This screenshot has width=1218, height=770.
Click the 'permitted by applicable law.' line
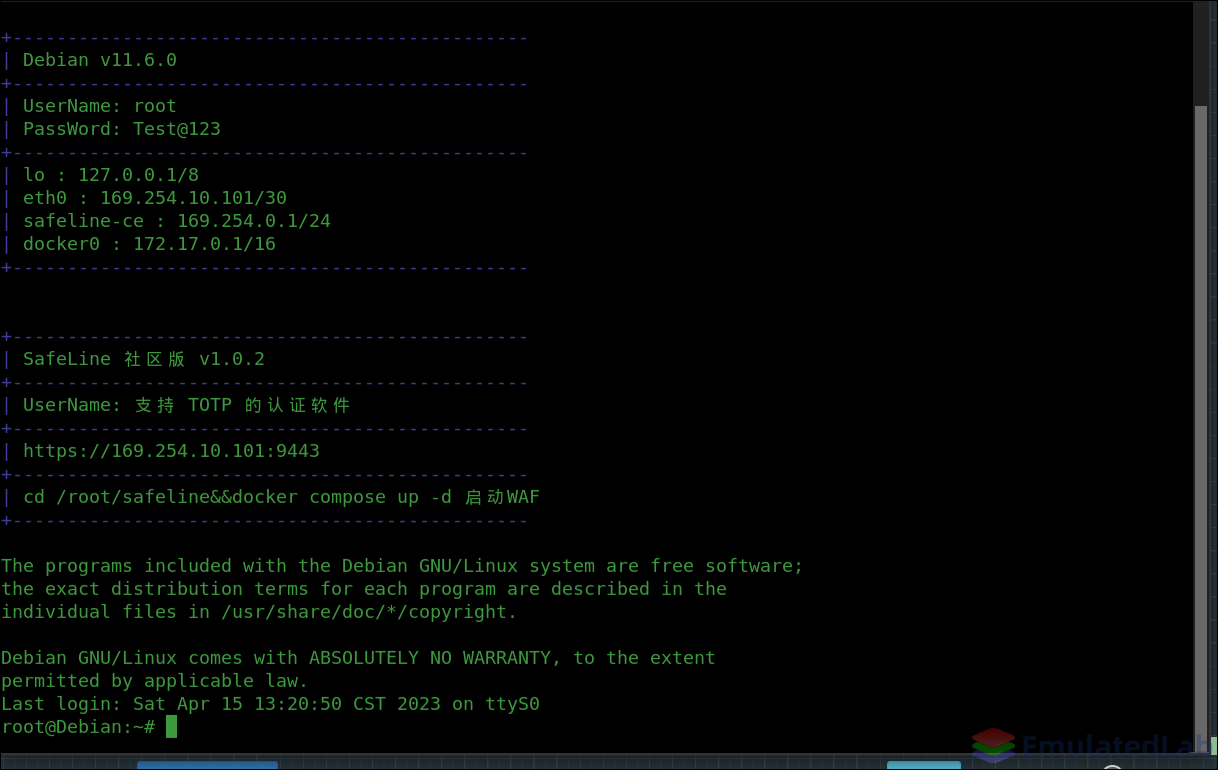point(155,681)
